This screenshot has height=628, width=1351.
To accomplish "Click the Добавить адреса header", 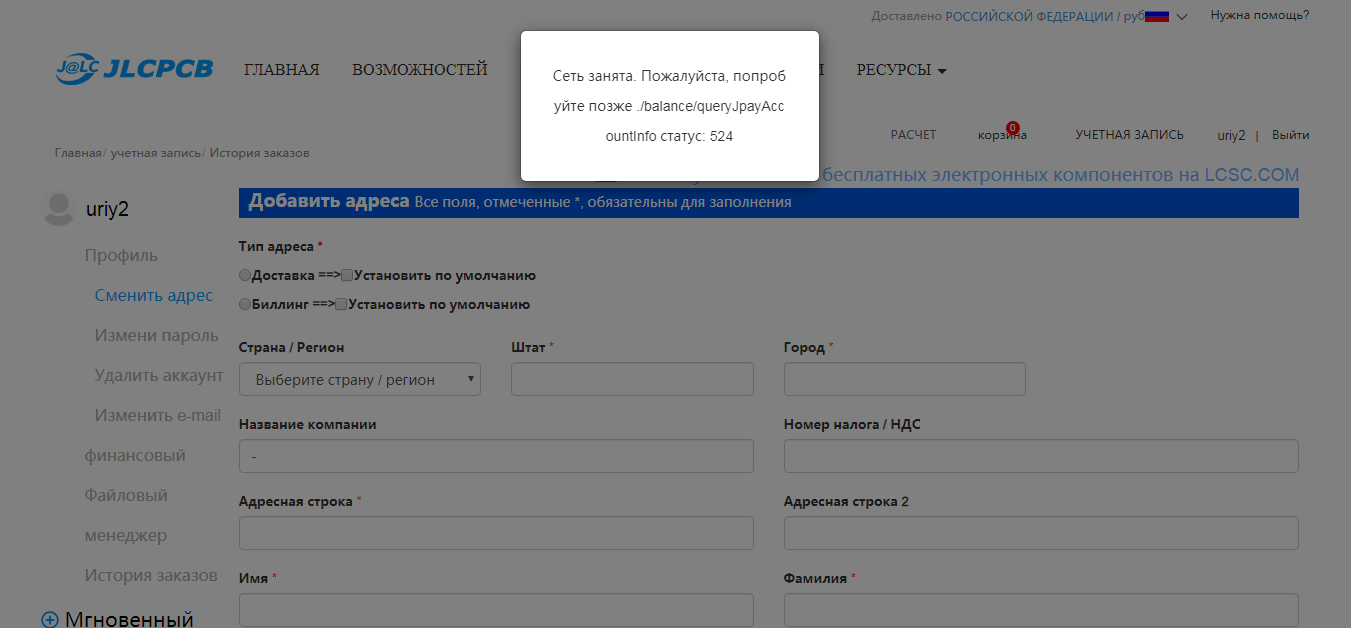I will tap(329, 201).
